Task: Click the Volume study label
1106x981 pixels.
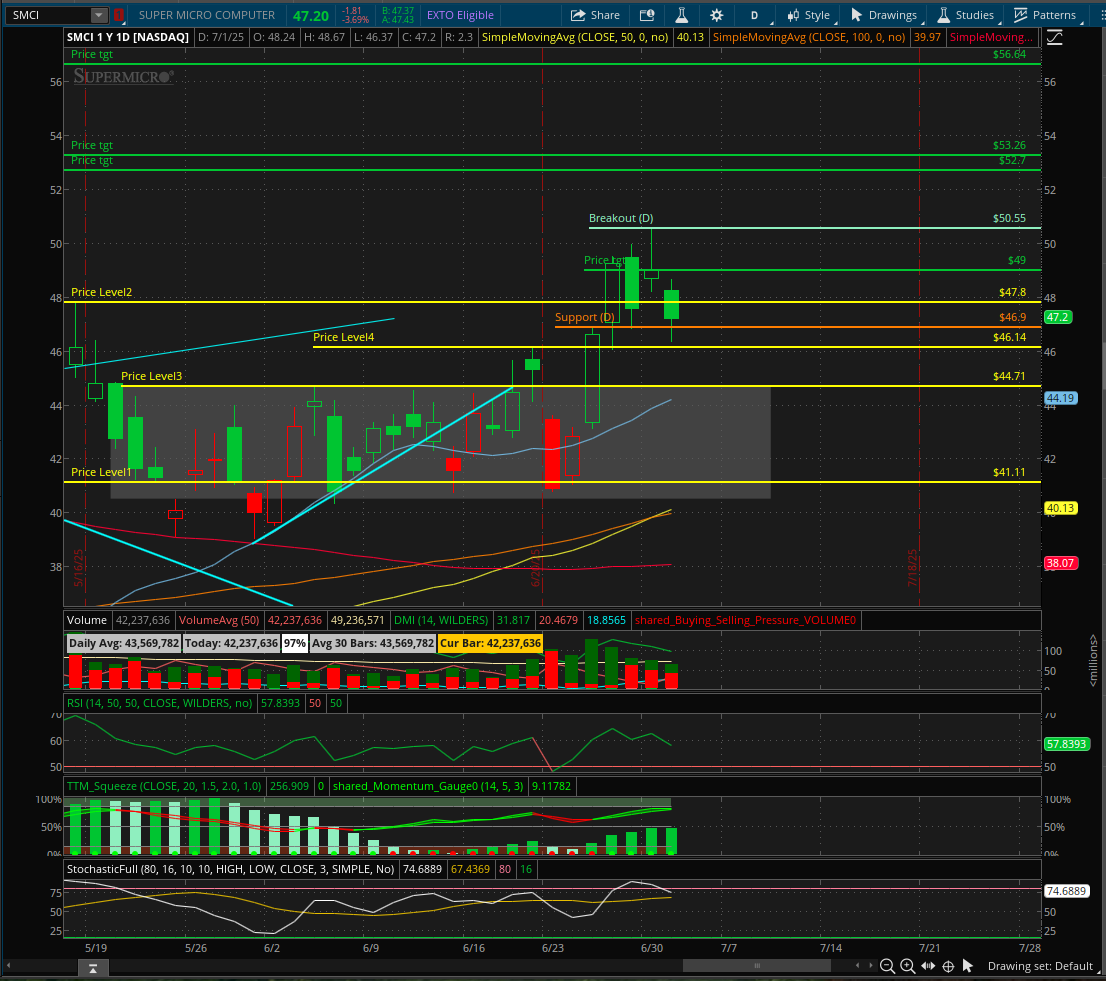Action: (87, 621)
